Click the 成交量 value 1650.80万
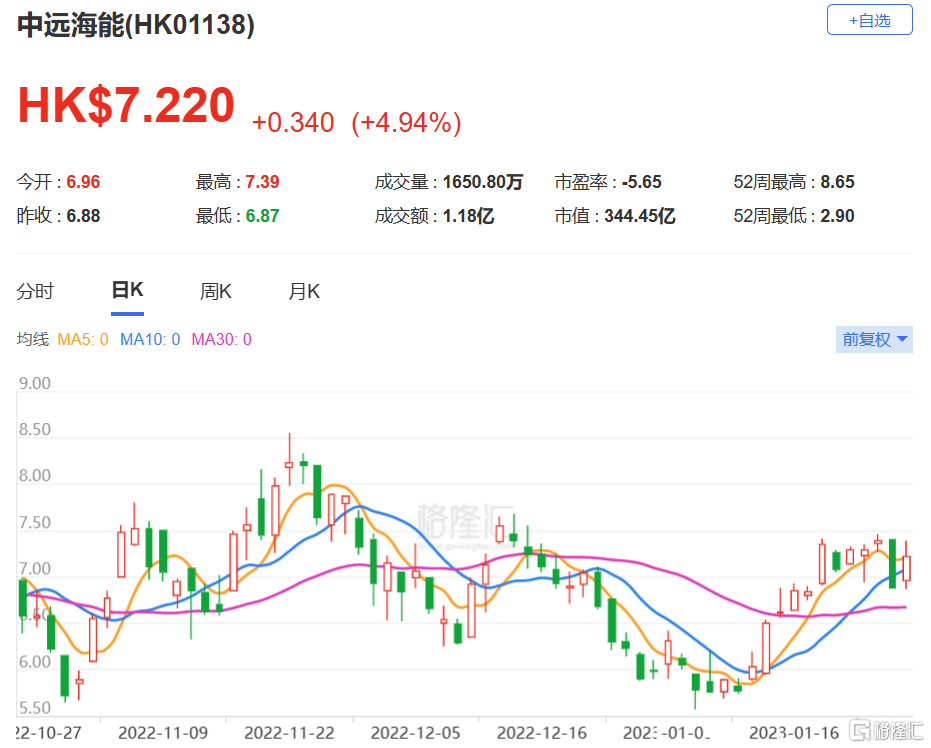This screenshot has width=931, height=748. [x=483, y=182]
